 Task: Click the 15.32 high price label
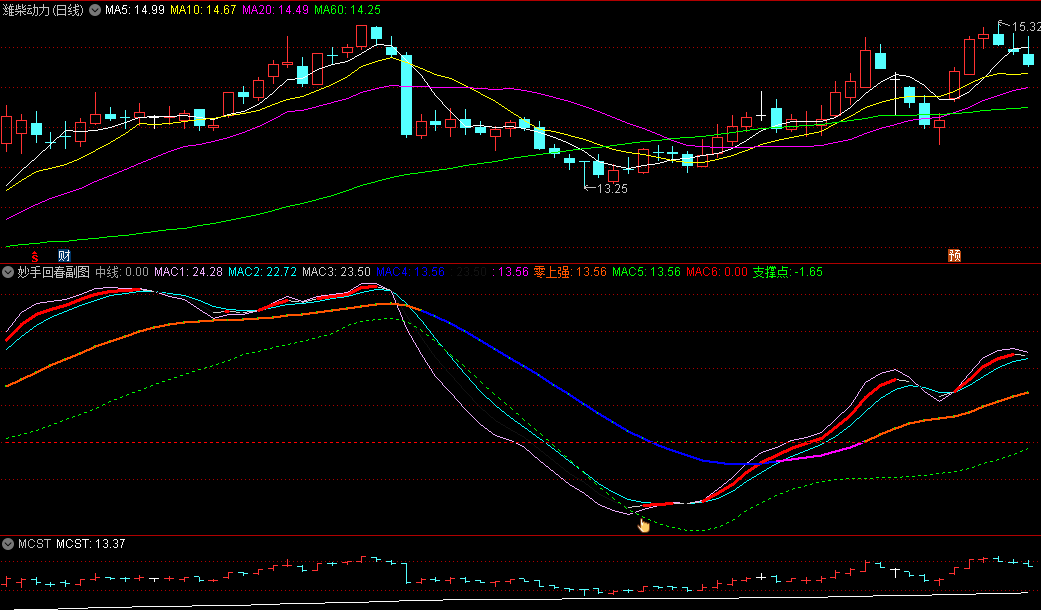point(1026,27)
